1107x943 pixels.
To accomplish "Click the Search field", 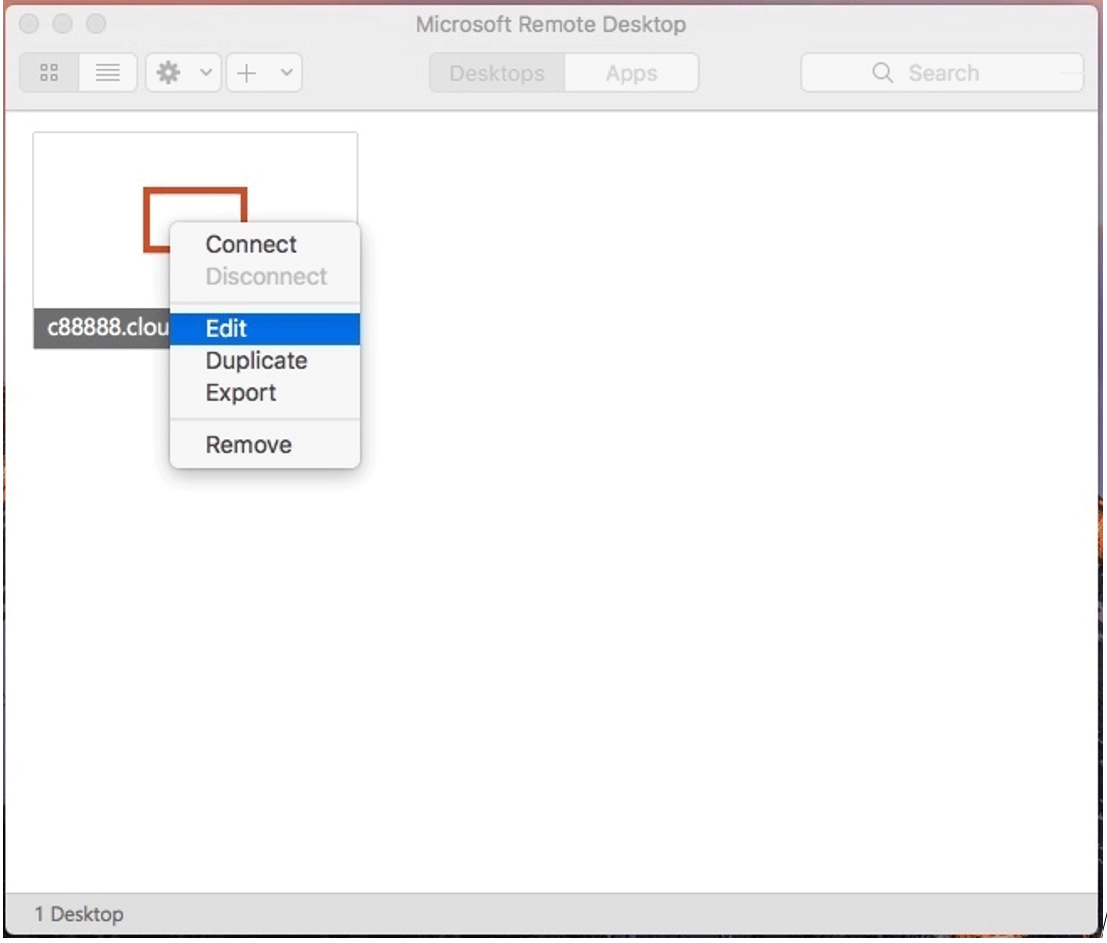I will (x=942, y=73).
